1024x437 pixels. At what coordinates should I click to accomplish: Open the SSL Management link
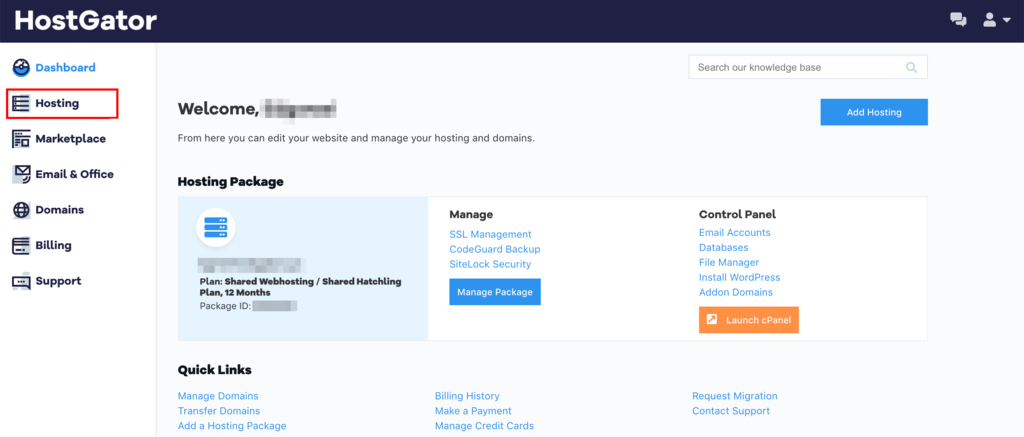click(x=490, y=234)
